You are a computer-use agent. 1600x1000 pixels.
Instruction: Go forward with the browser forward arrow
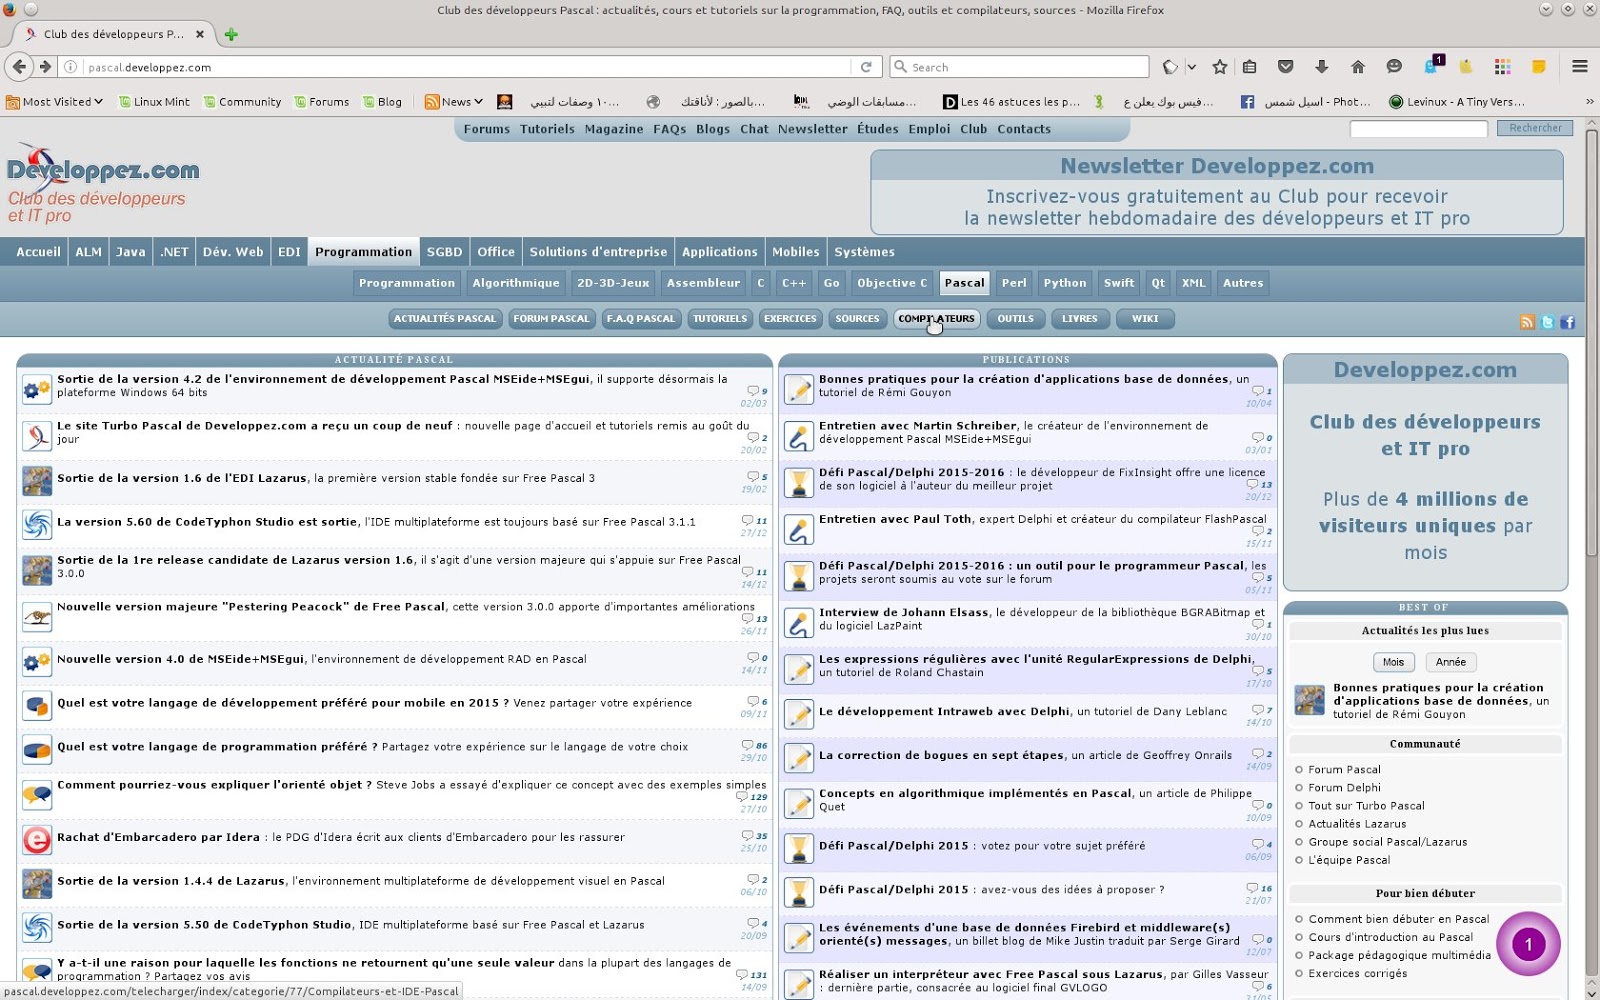(45, 67)
